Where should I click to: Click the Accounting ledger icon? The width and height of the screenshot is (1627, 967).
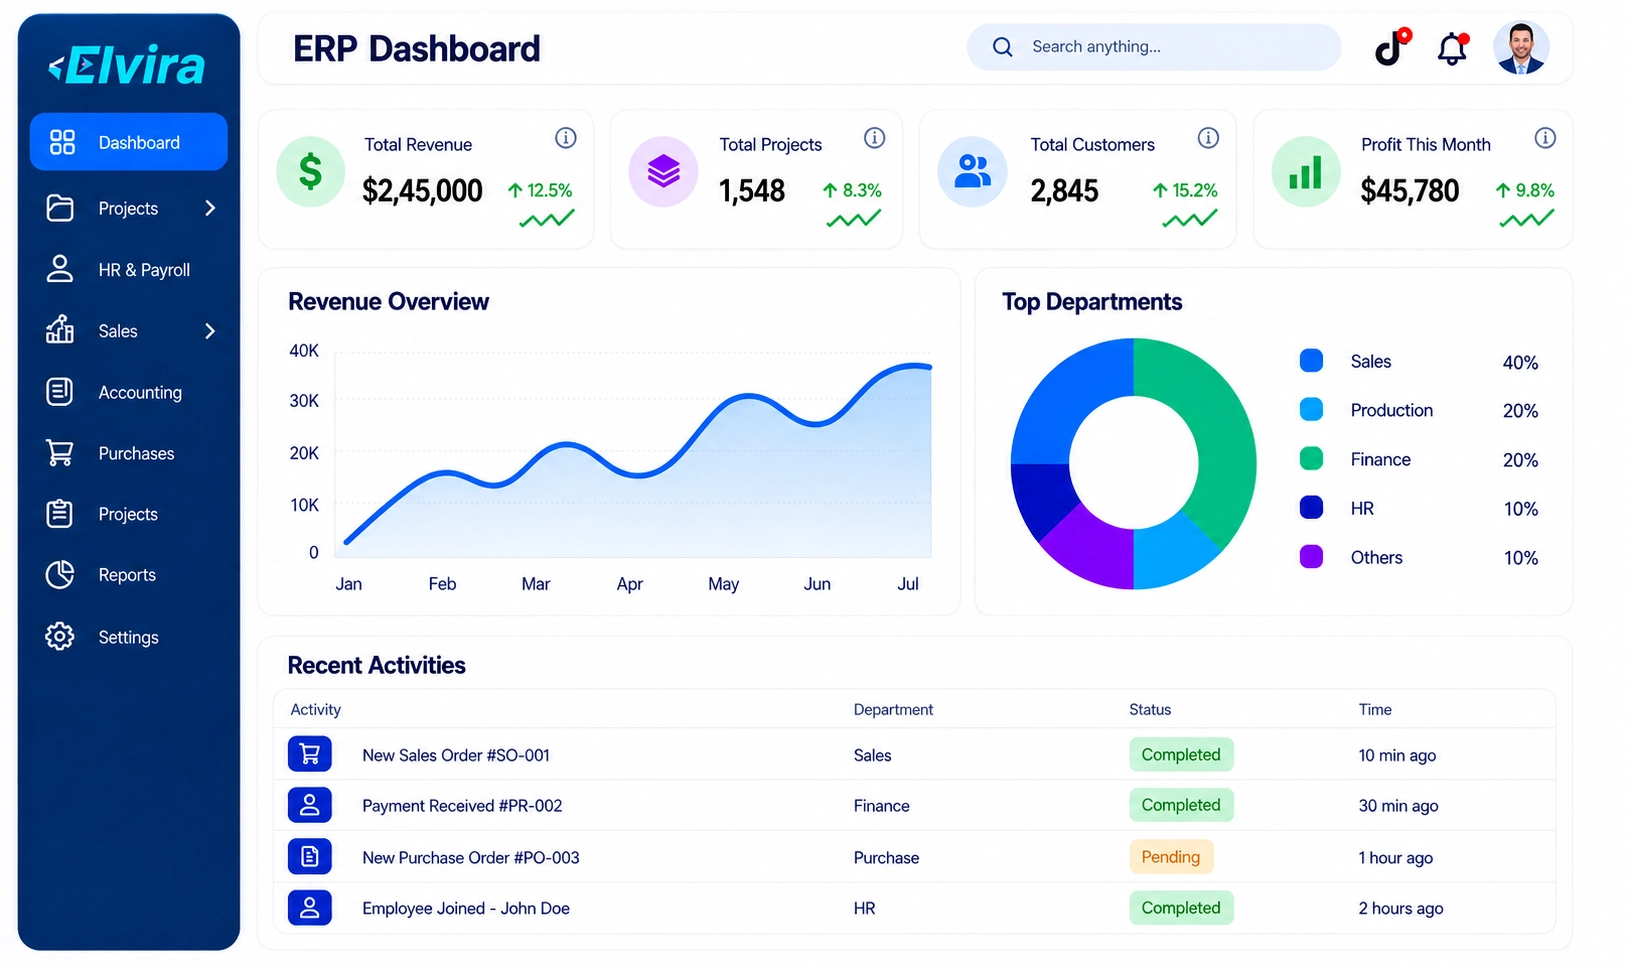point(60,391)
